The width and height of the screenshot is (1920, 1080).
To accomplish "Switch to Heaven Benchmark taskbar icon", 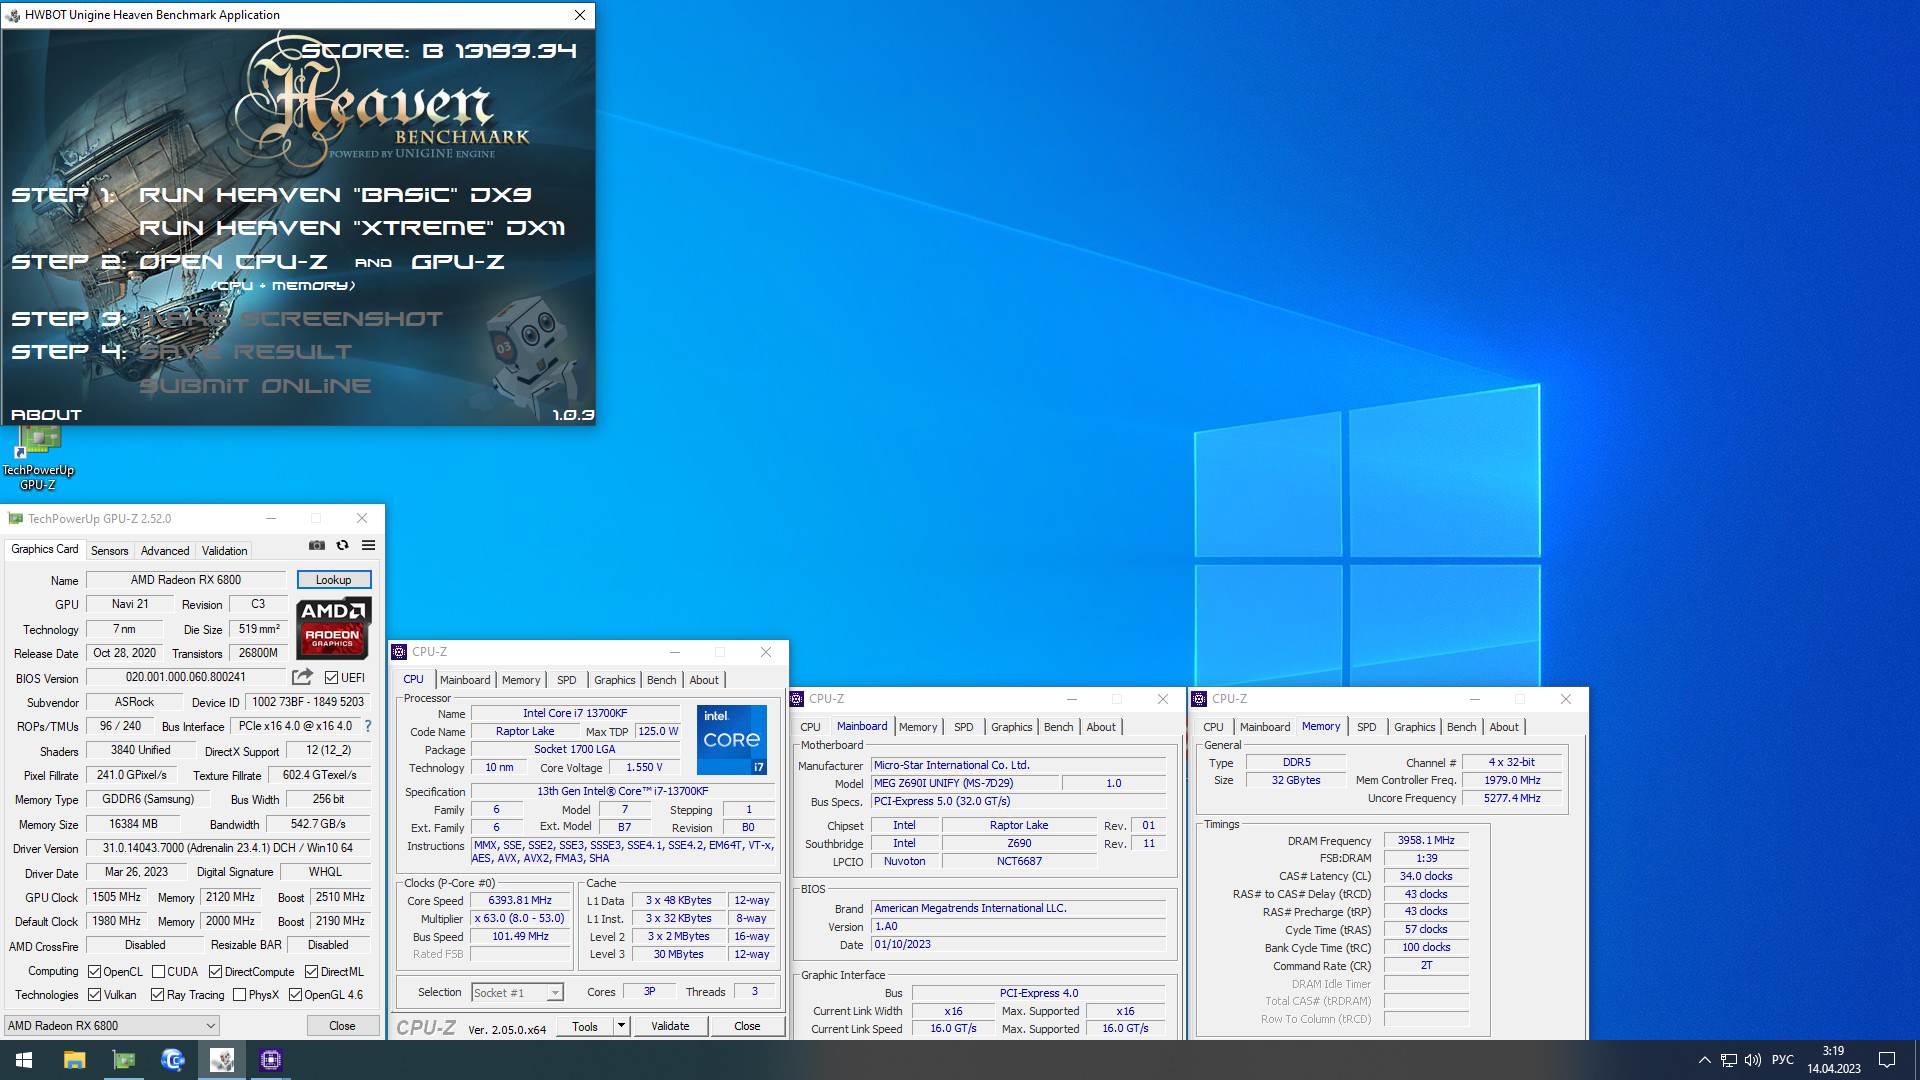I will coord(222,1060).
